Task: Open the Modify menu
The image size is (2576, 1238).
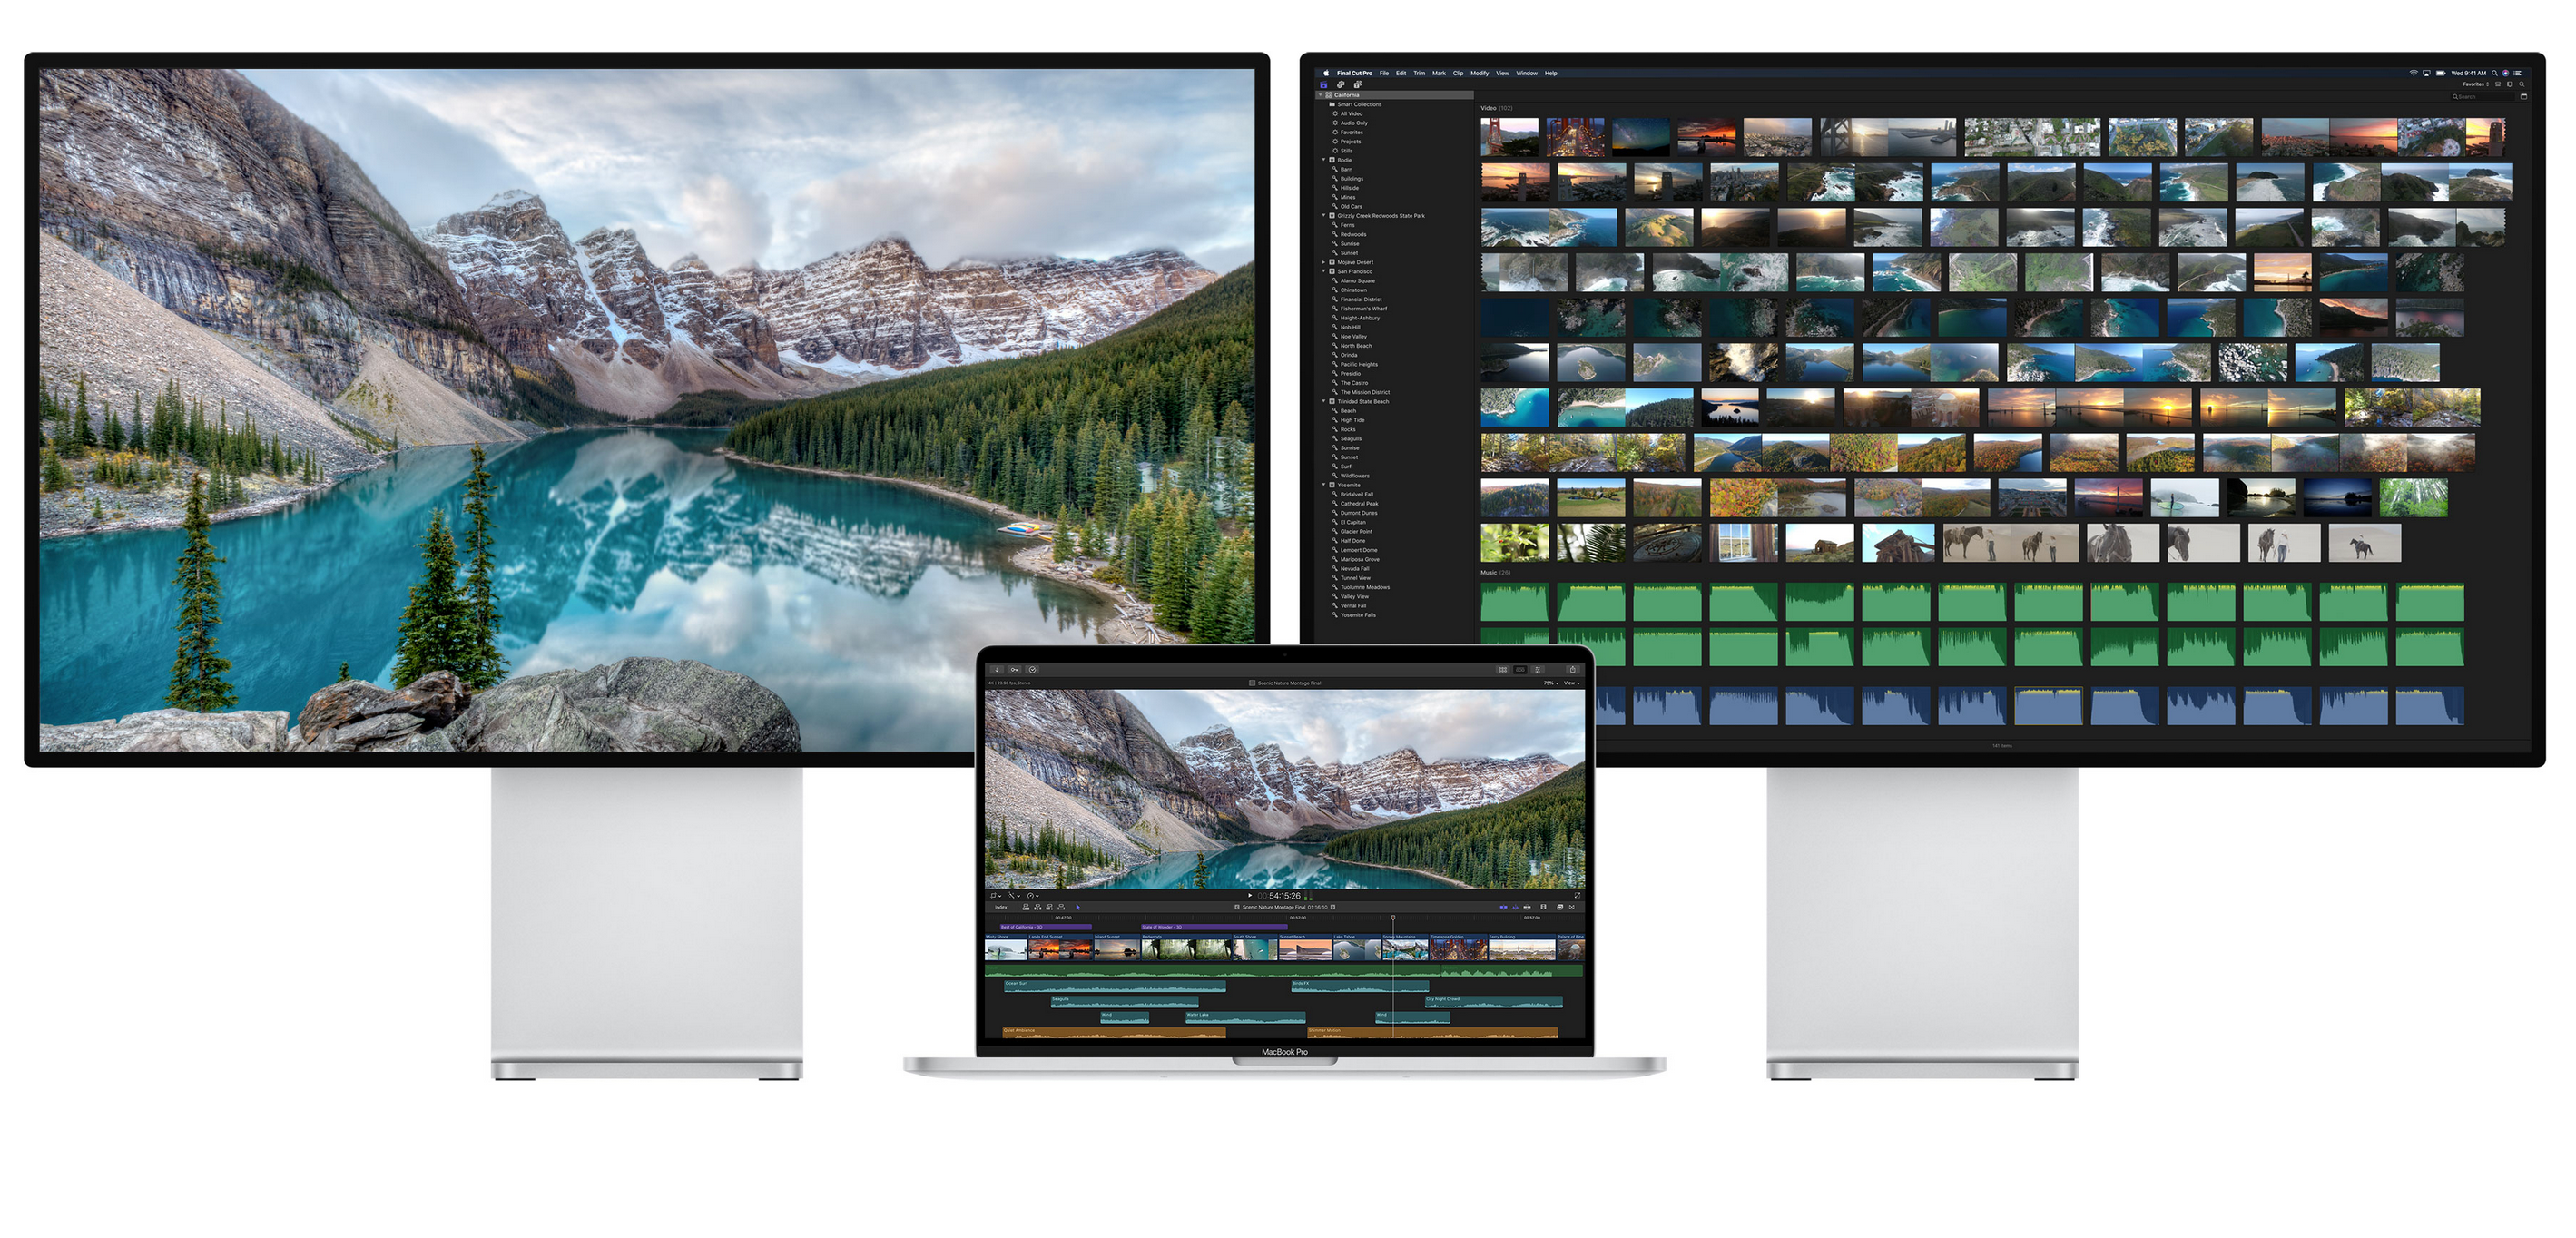Action: 1479,73
